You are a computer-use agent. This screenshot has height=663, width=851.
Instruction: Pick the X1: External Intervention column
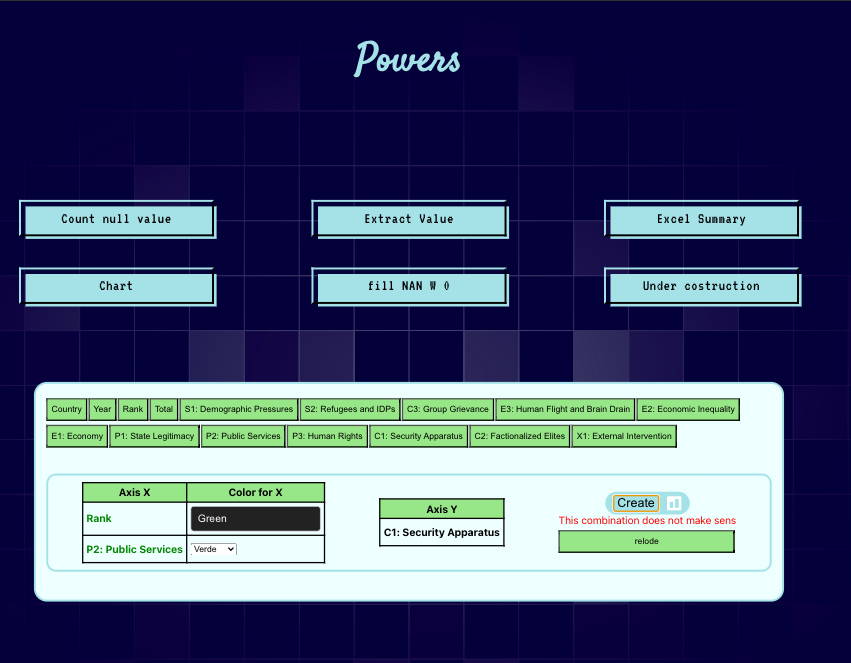[x=624, y=436]
